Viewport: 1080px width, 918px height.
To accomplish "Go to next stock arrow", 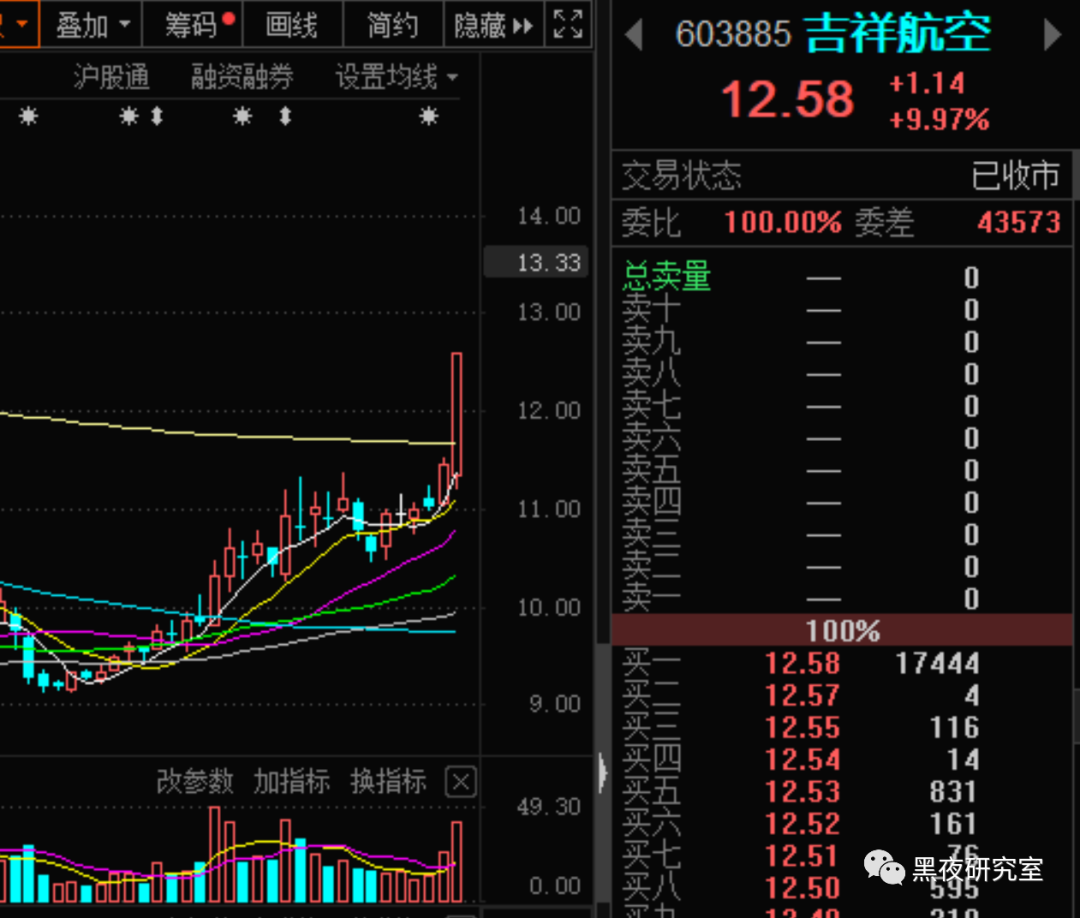I will pyautogui.click(x=1052, y=34).
